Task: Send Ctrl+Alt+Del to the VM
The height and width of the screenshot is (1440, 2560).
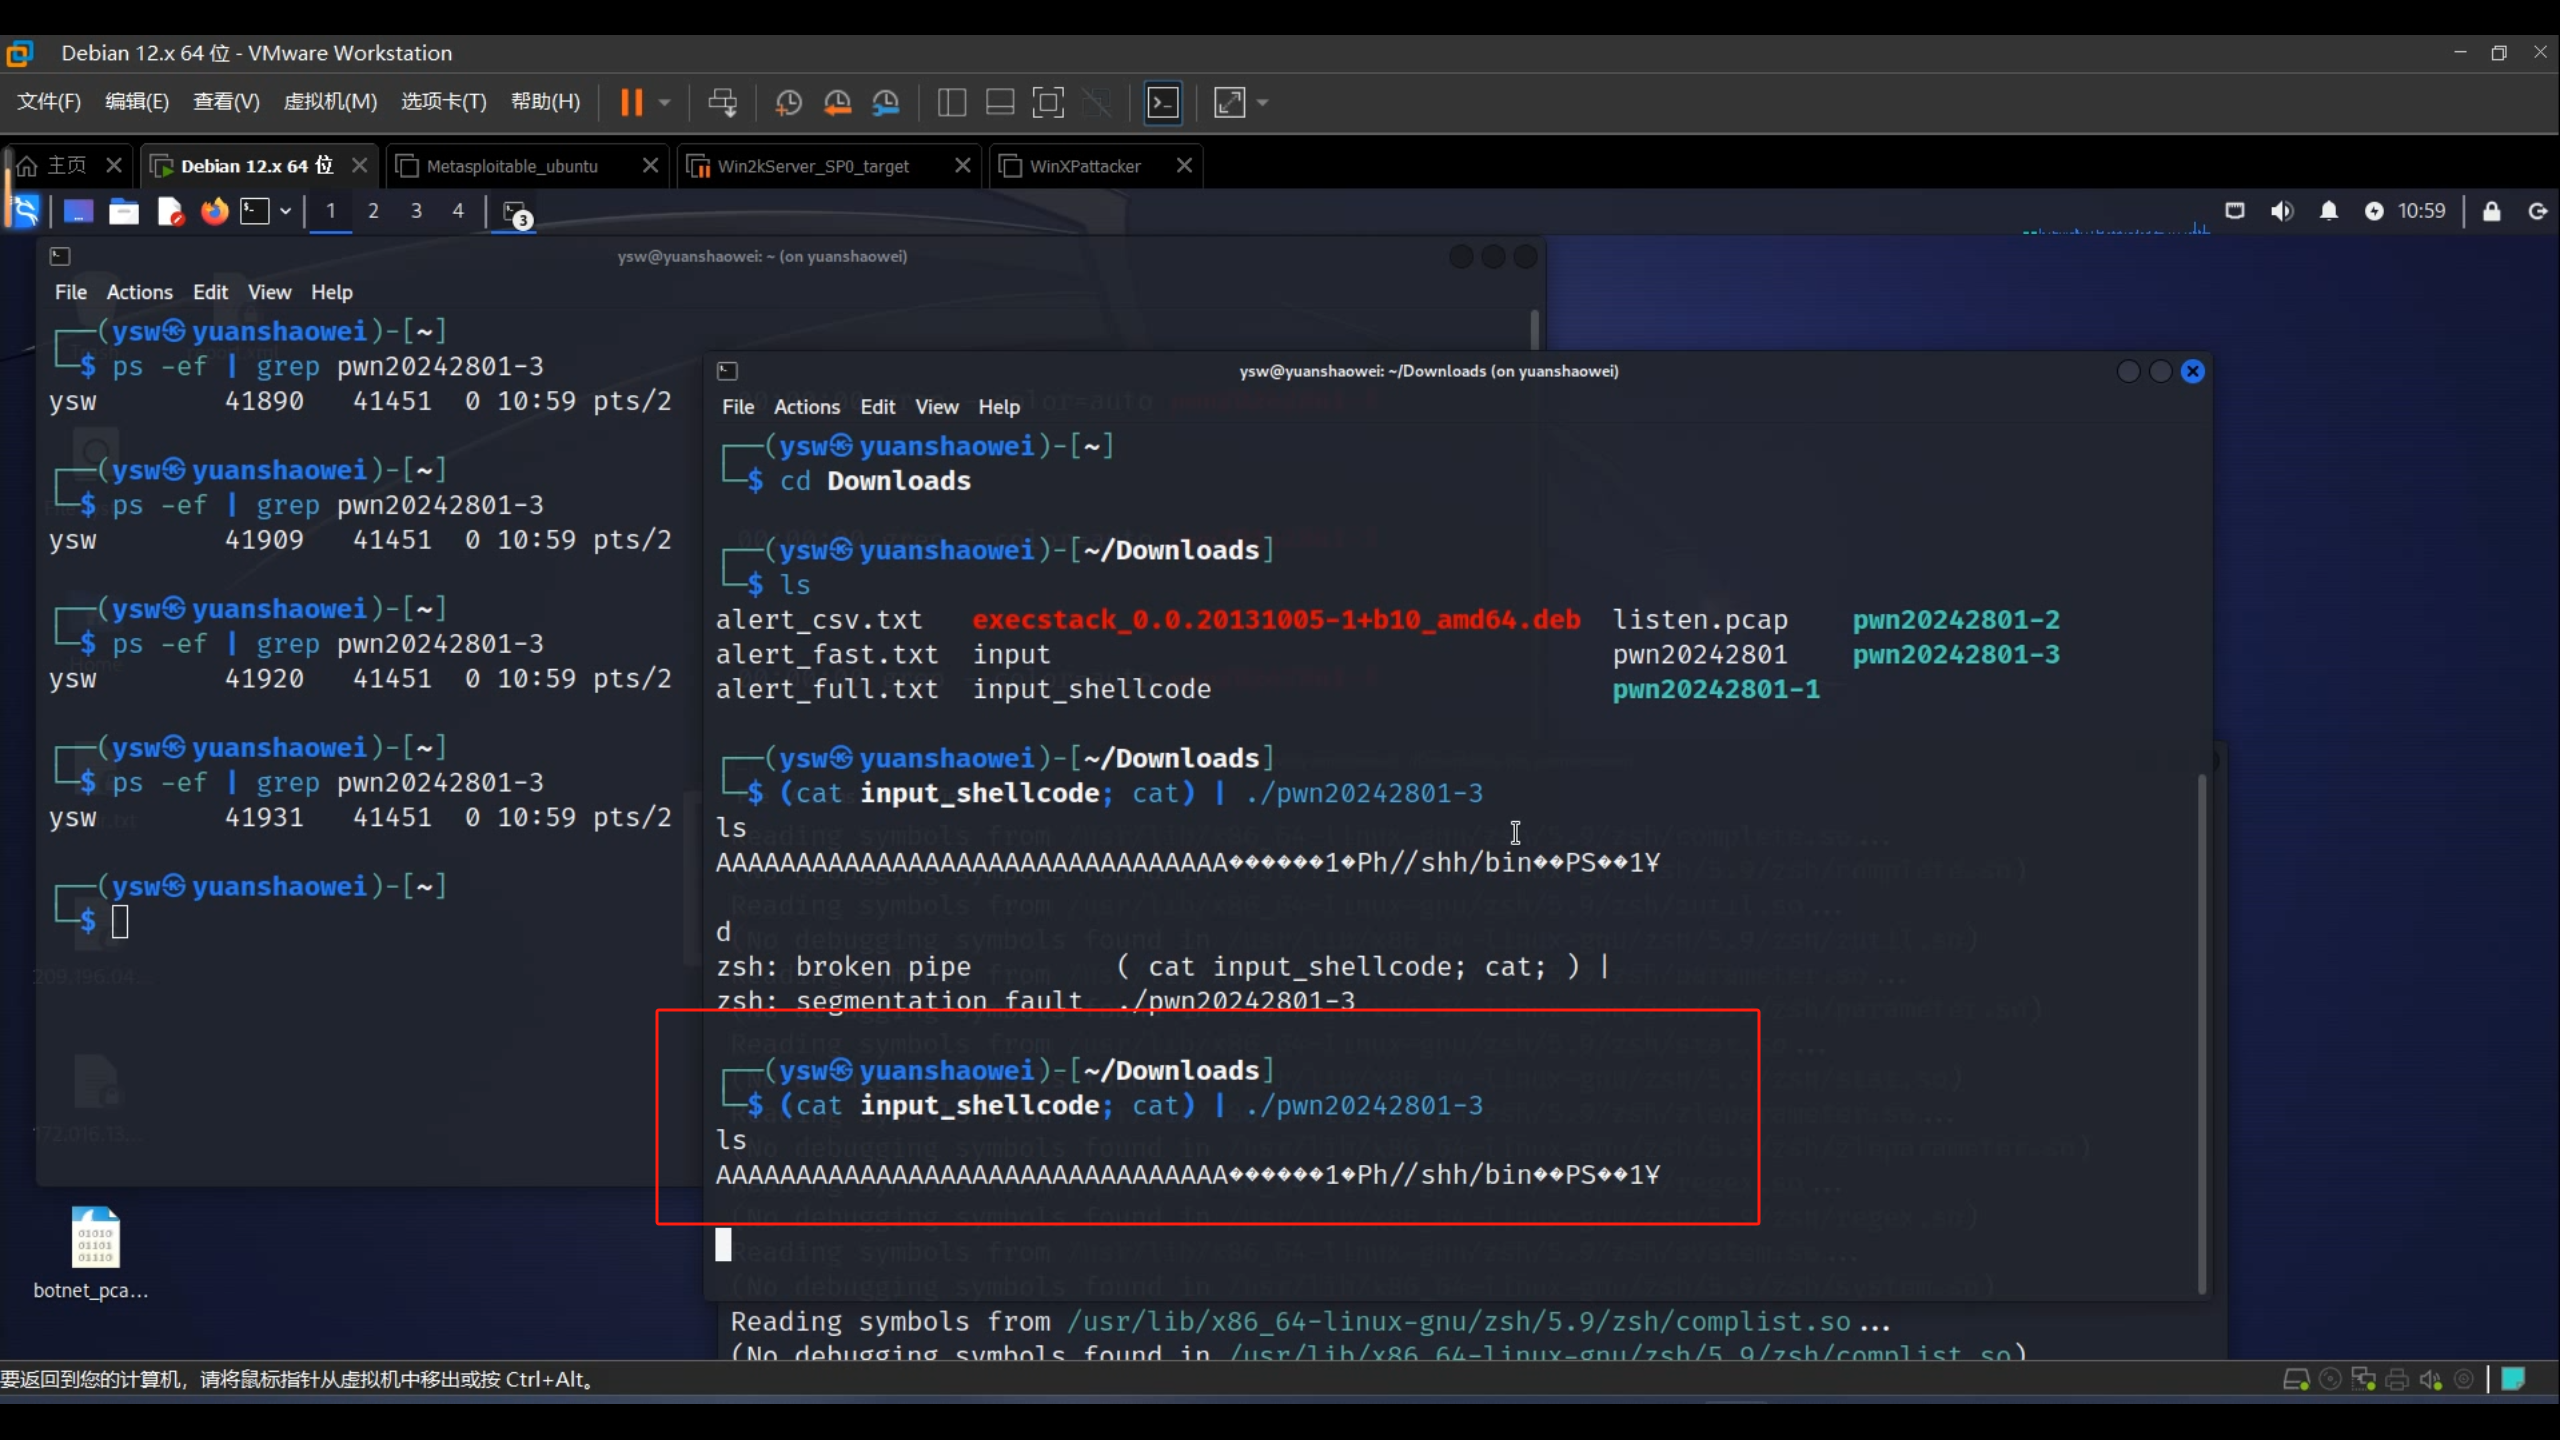Action: [x=722, y=102]
